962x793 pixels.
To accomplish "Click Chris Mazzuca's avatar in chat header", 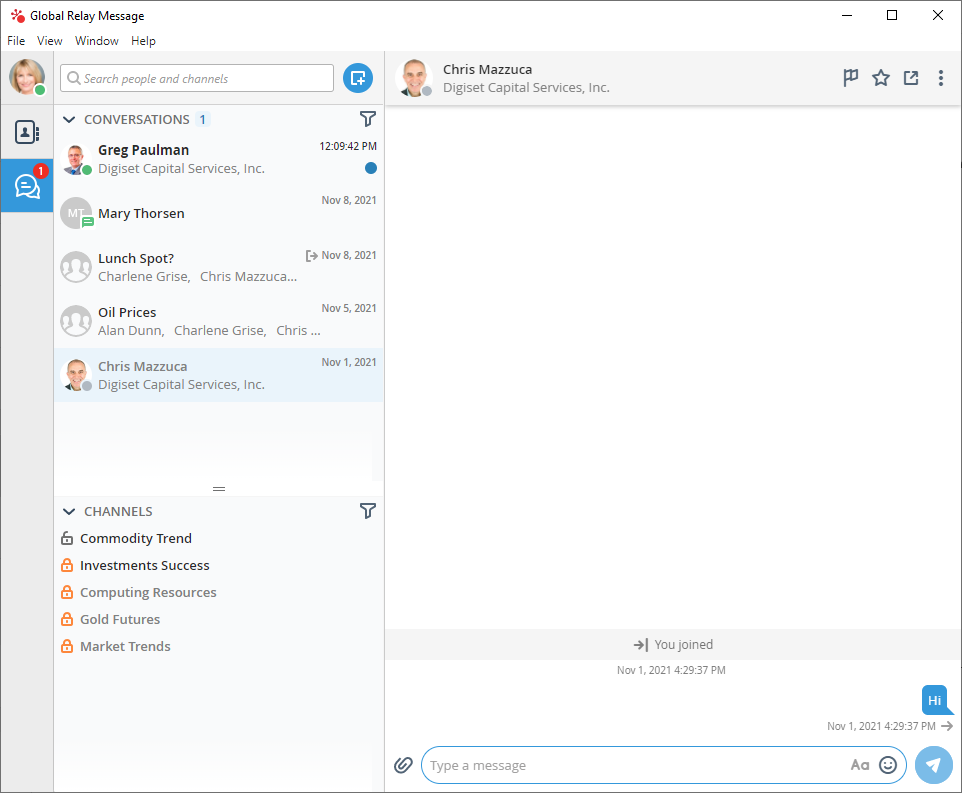I will (414, 78).
